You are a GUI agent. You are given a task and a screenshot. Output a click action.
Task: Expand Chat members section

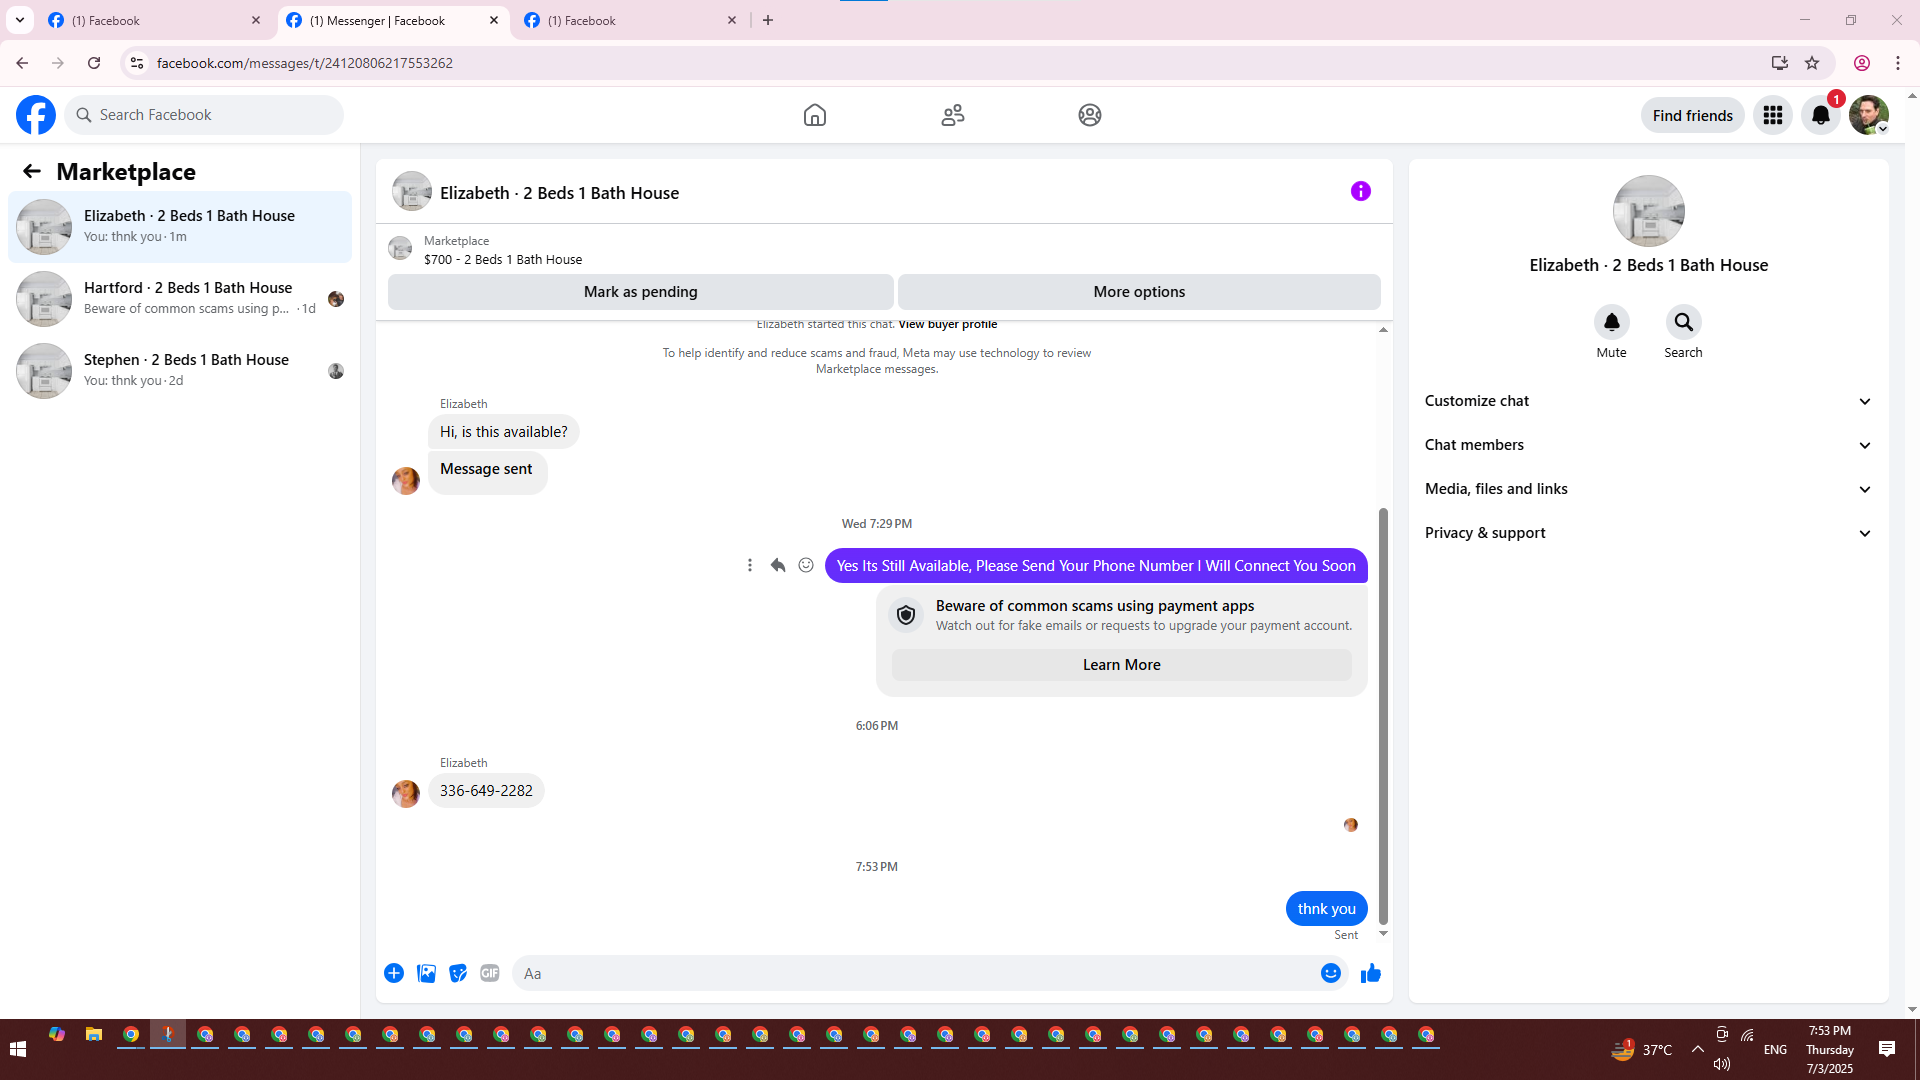1647,445
